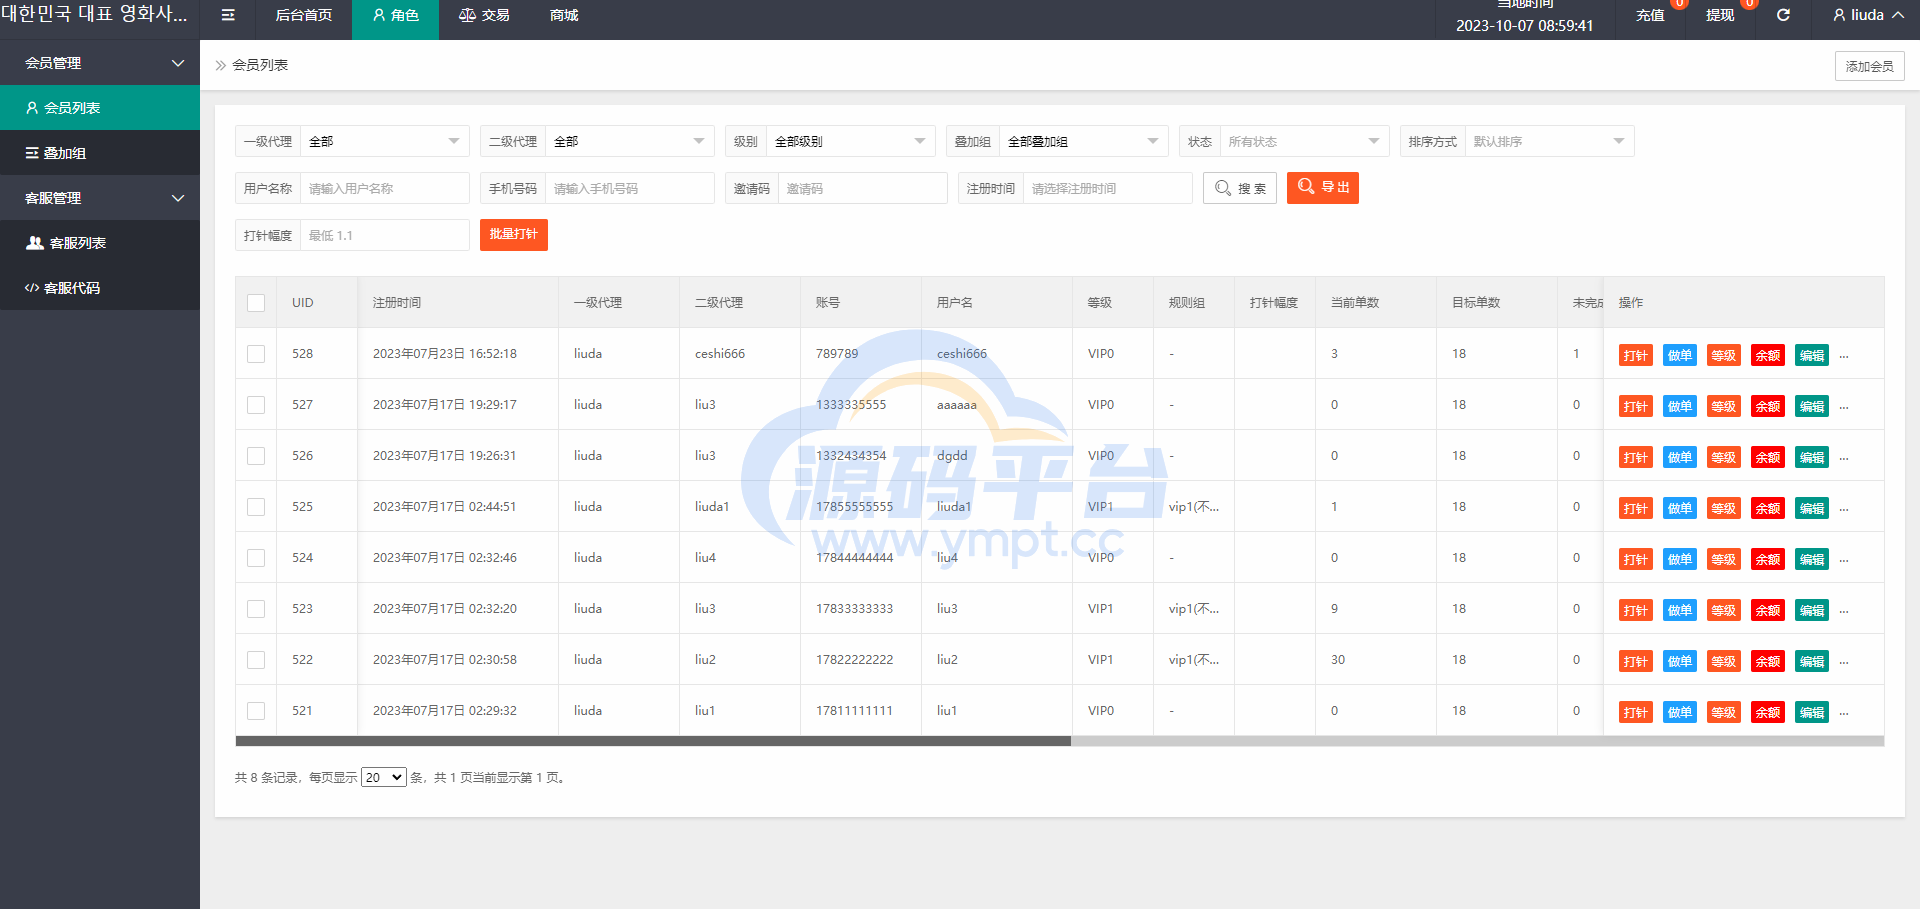Focus the 用户名称 input field

tap(385, 188)
